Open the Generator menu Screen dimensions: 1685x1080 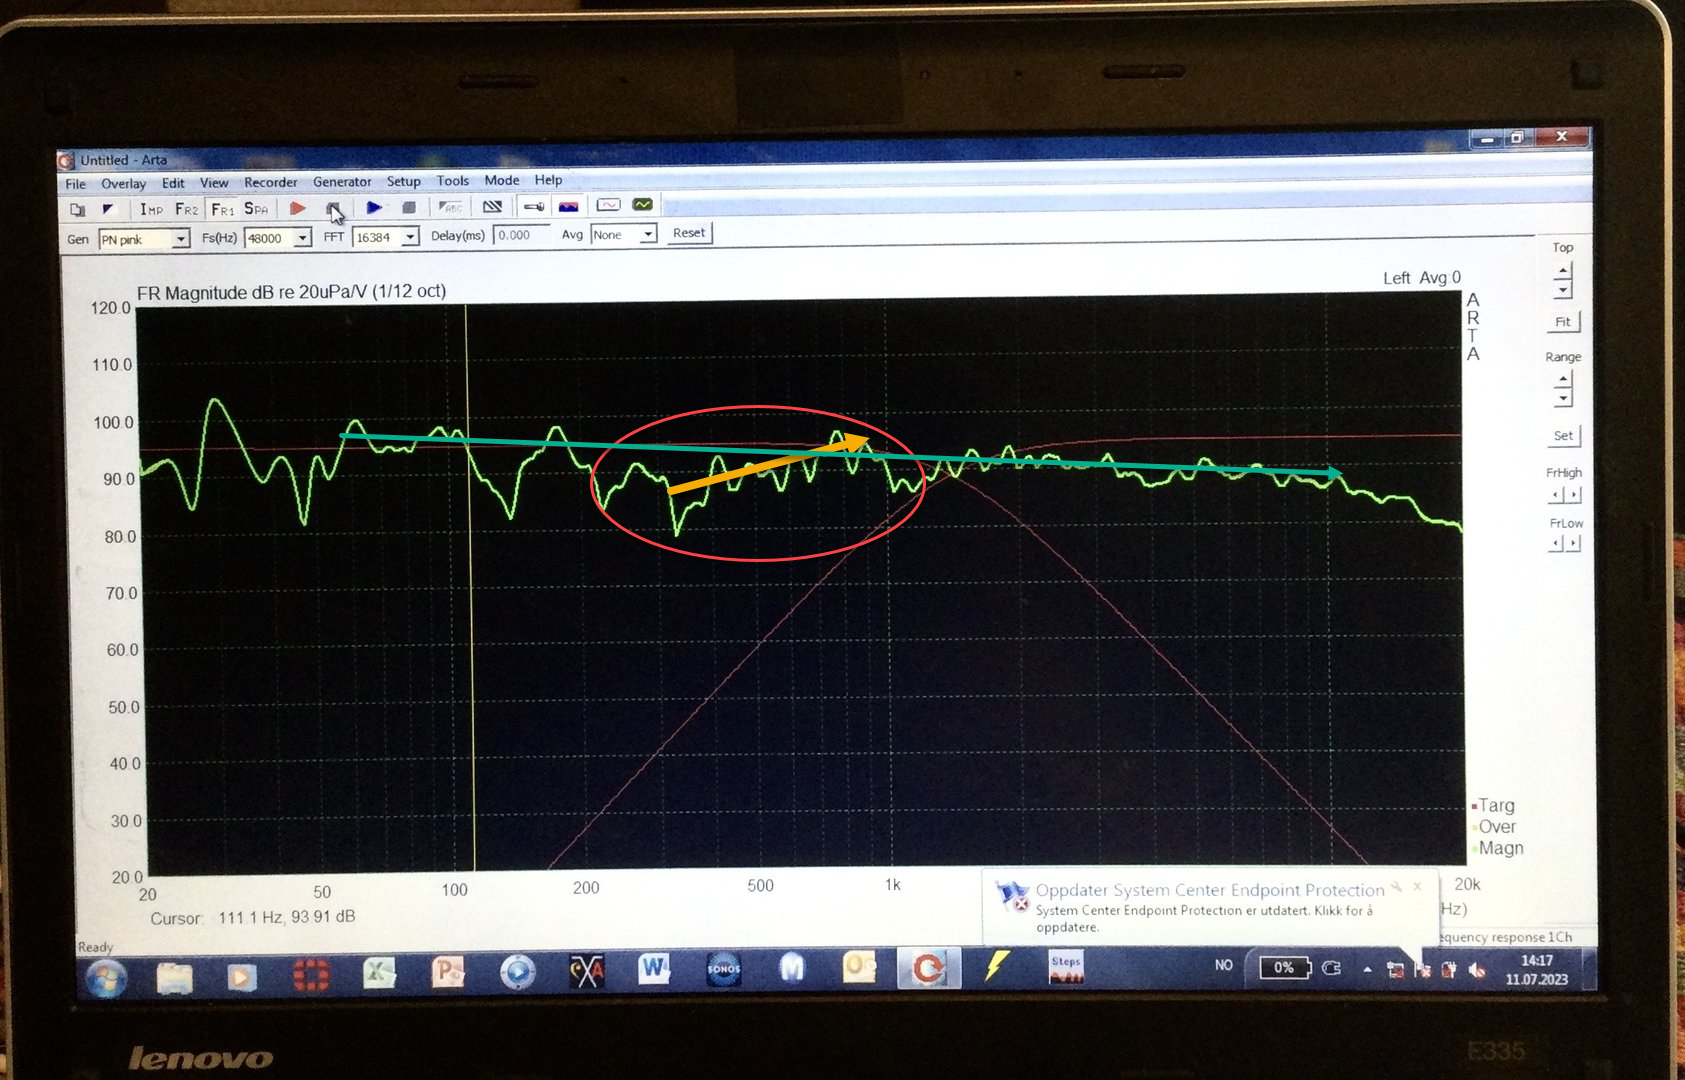342,182
